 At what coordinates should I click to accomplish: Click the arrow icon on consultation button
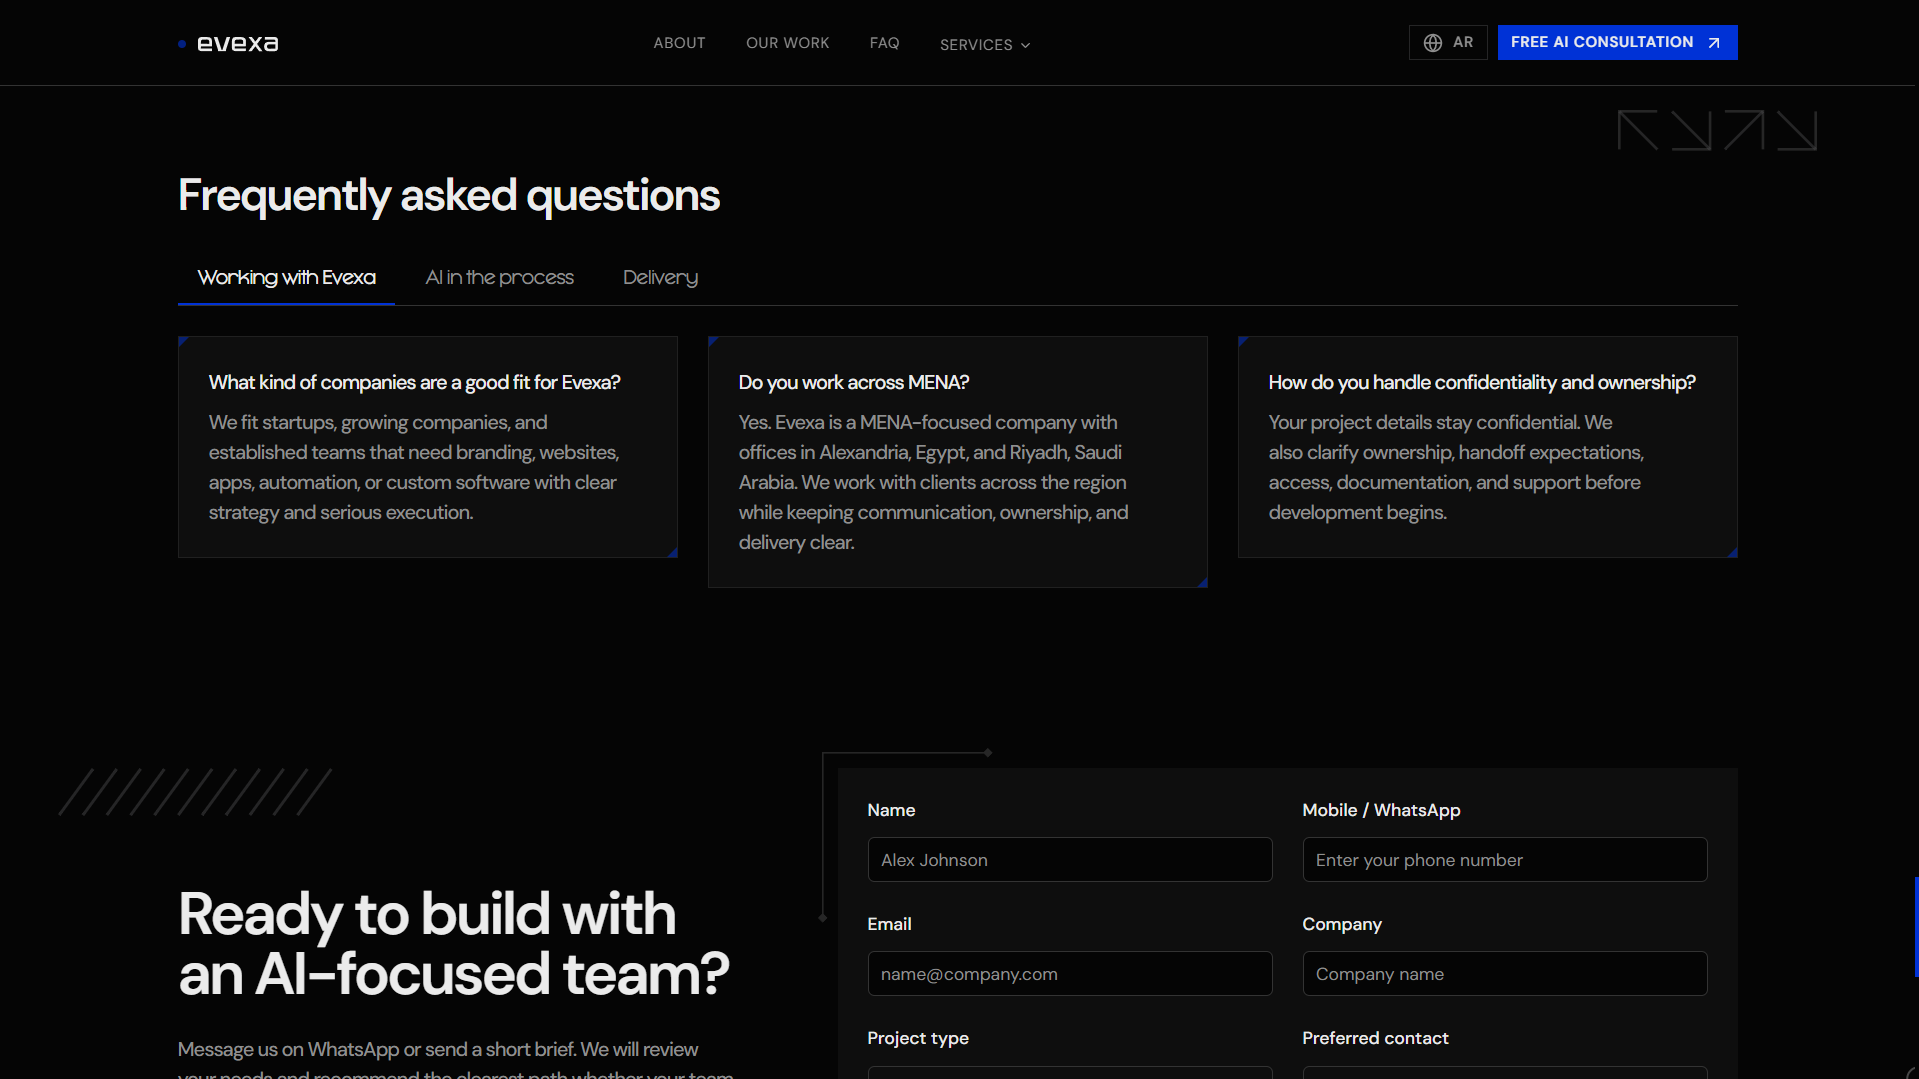1714,42
